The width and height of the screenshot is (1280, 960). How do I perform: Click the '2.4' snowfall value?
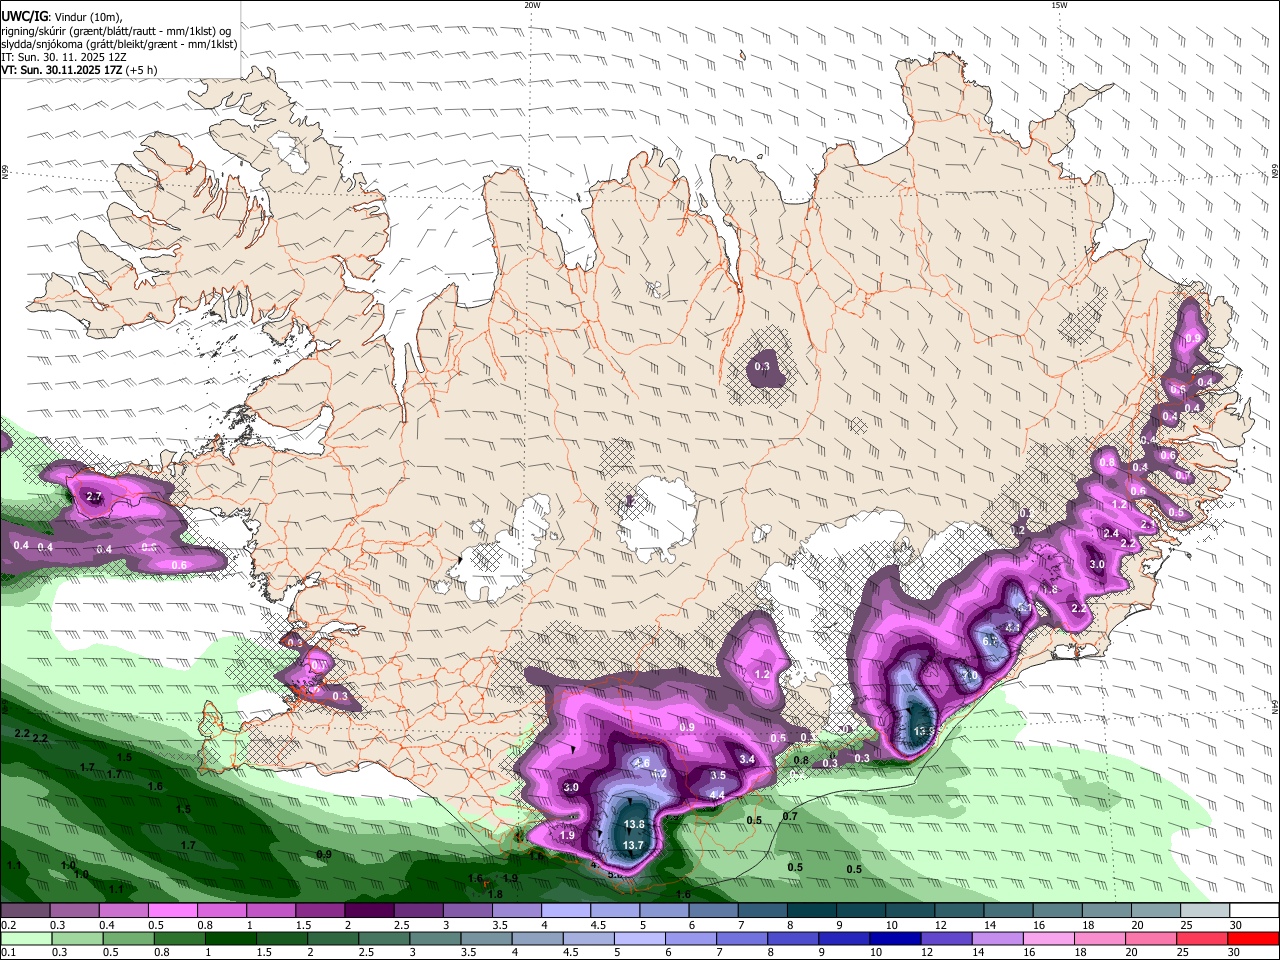tap(1111, 534)
